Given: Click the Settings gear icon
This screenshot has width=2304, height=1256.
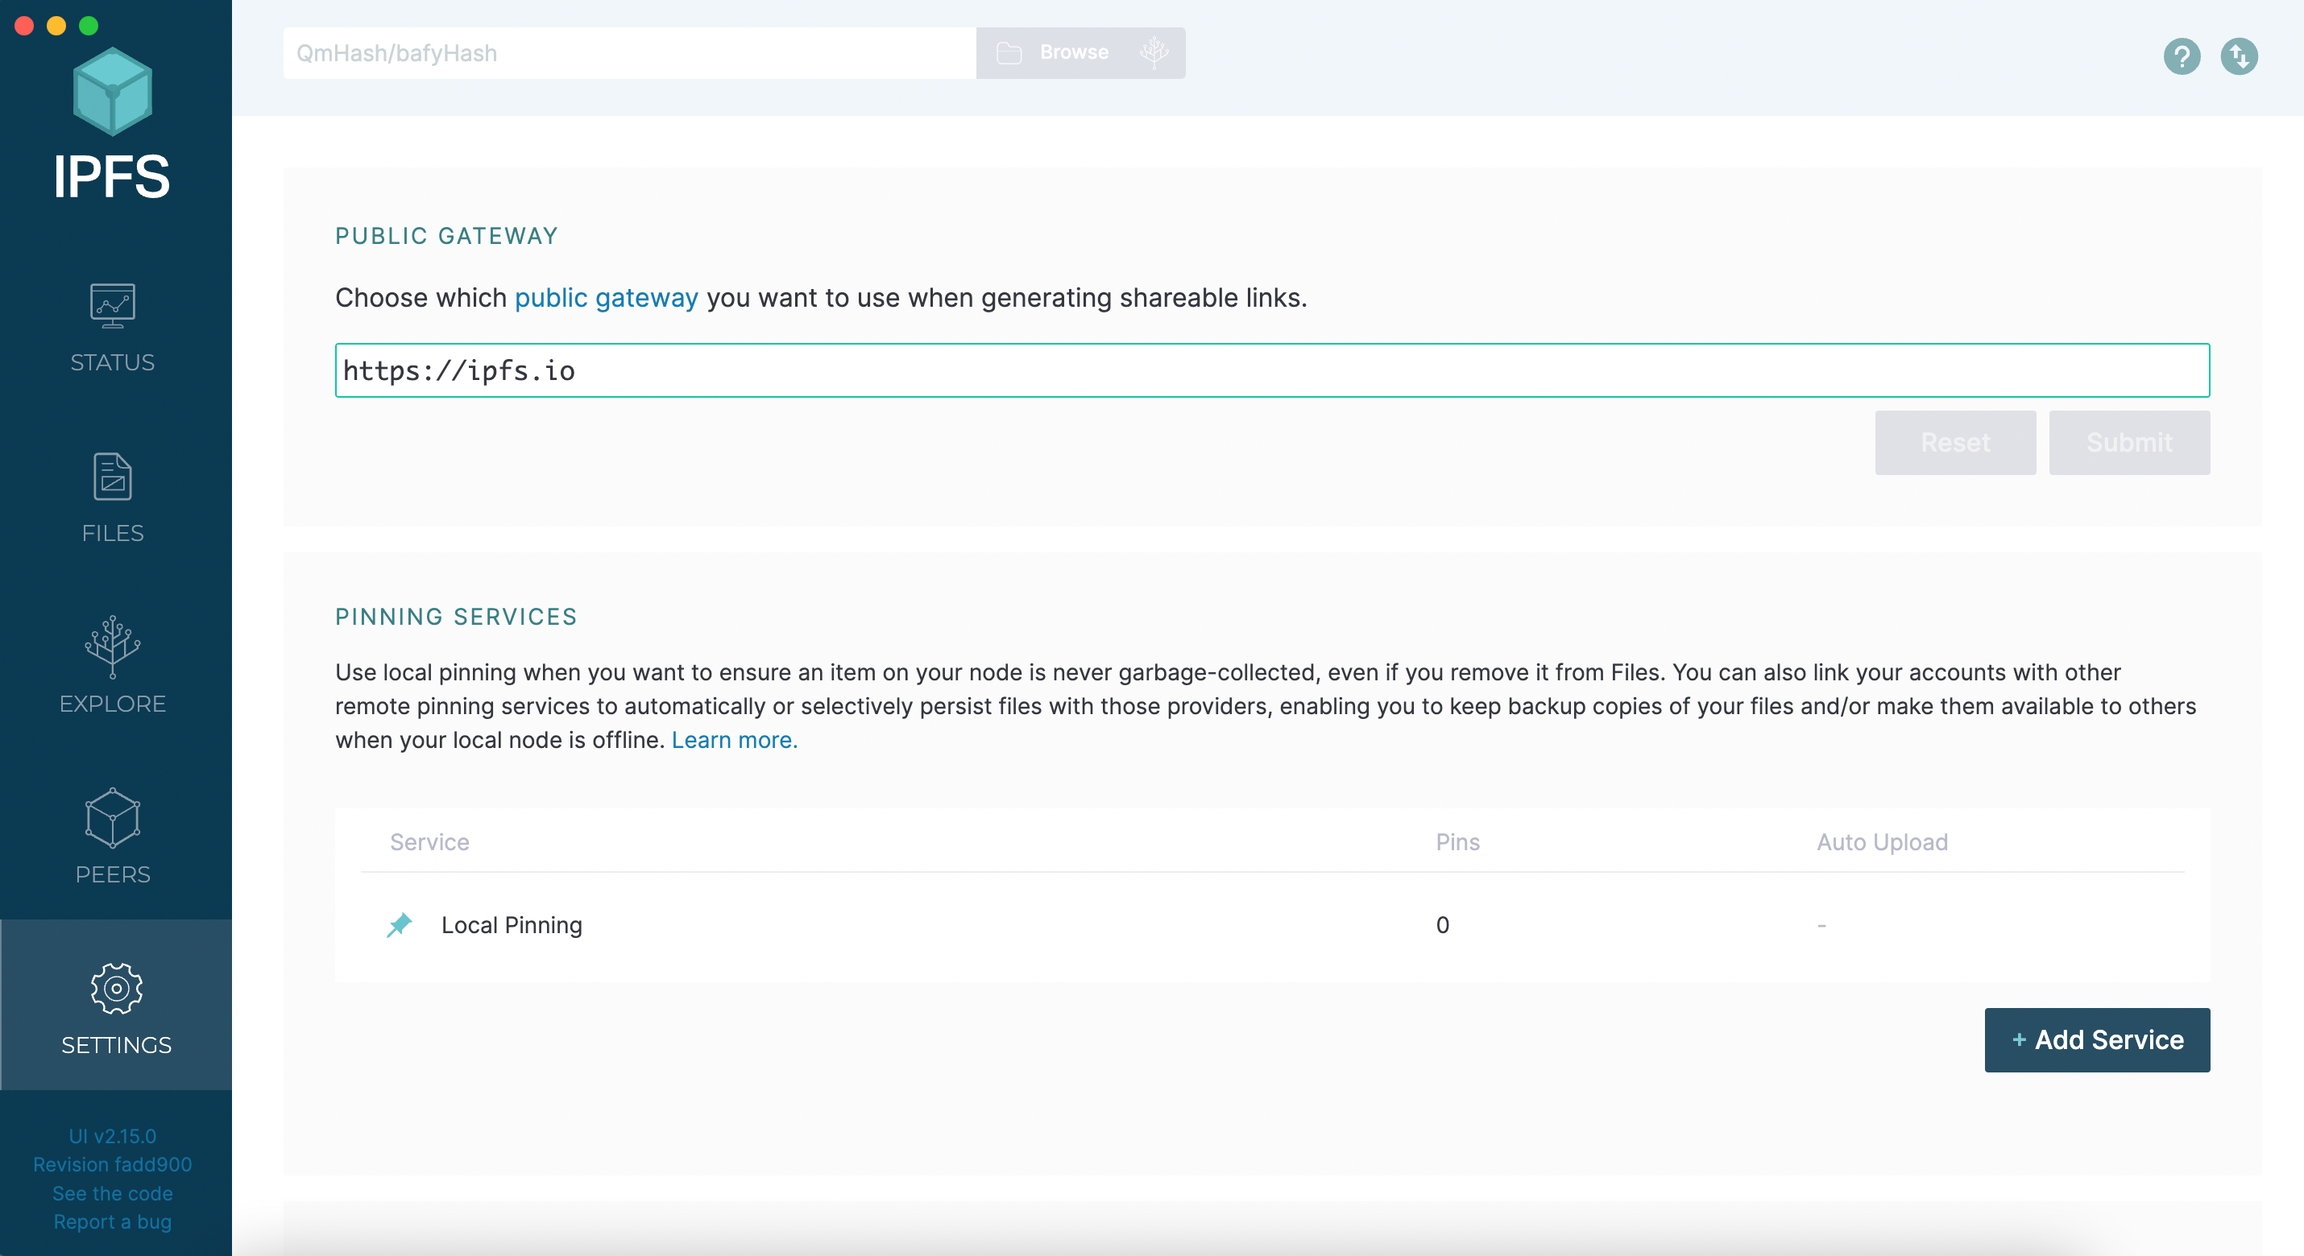Looking at the screenshot, I should 116,988.
